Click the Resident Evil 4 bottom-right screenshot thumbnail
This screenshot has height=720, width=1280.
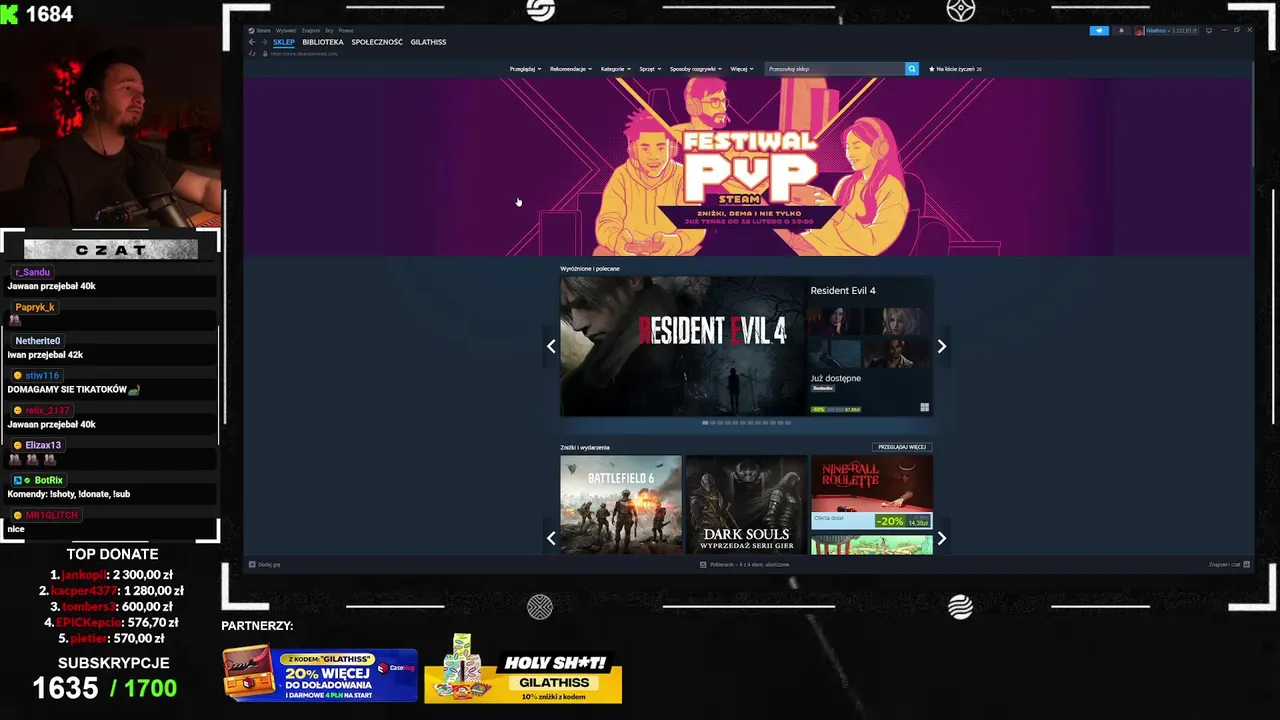point(896,354)
